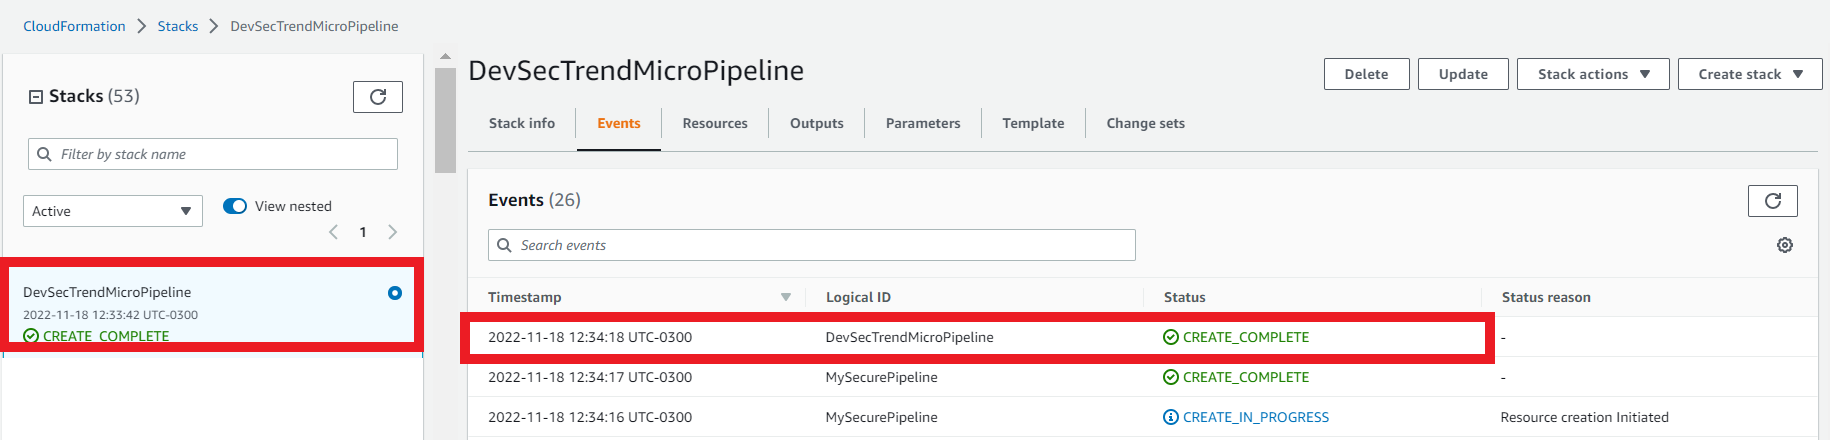Click Filter by stack name field

pyautogui.click(x=213, y=154)
